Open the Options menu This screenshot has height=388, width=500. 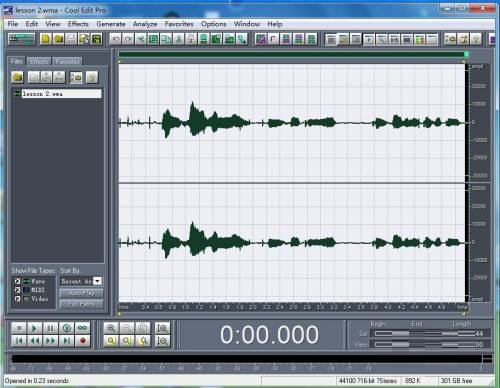214,24
